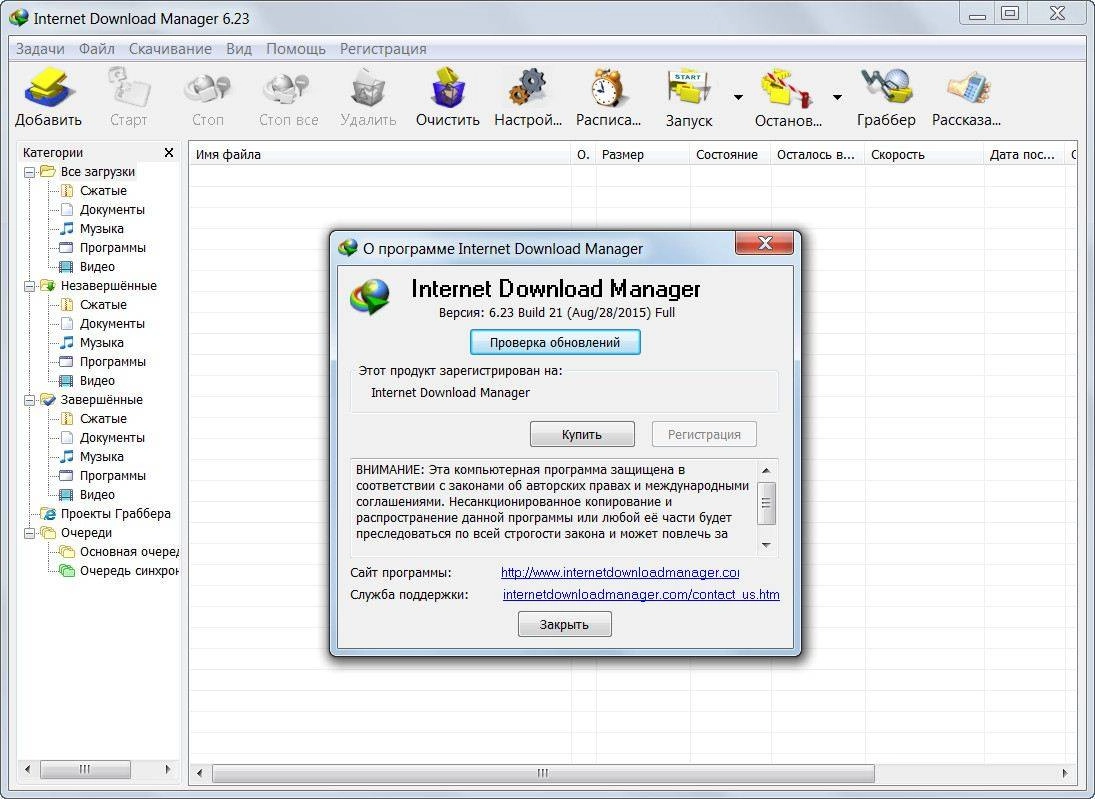Select Документы under Все загрузки

[x=112, y=210]
